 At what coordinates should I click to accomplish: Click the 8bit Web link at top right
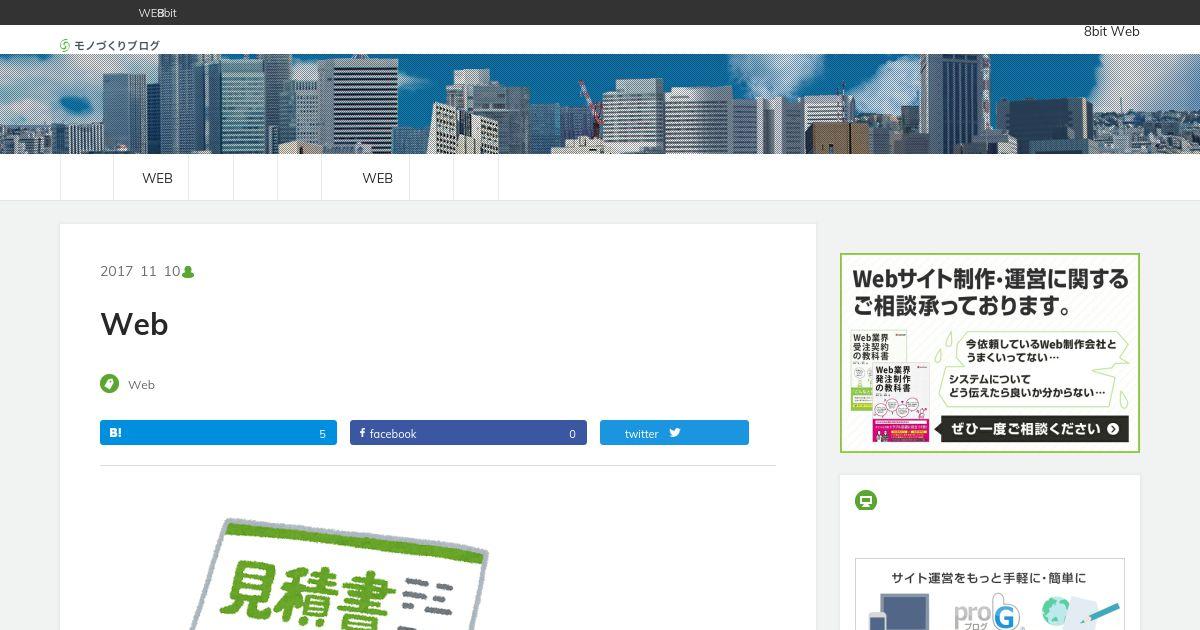[x=1111, y=31]
